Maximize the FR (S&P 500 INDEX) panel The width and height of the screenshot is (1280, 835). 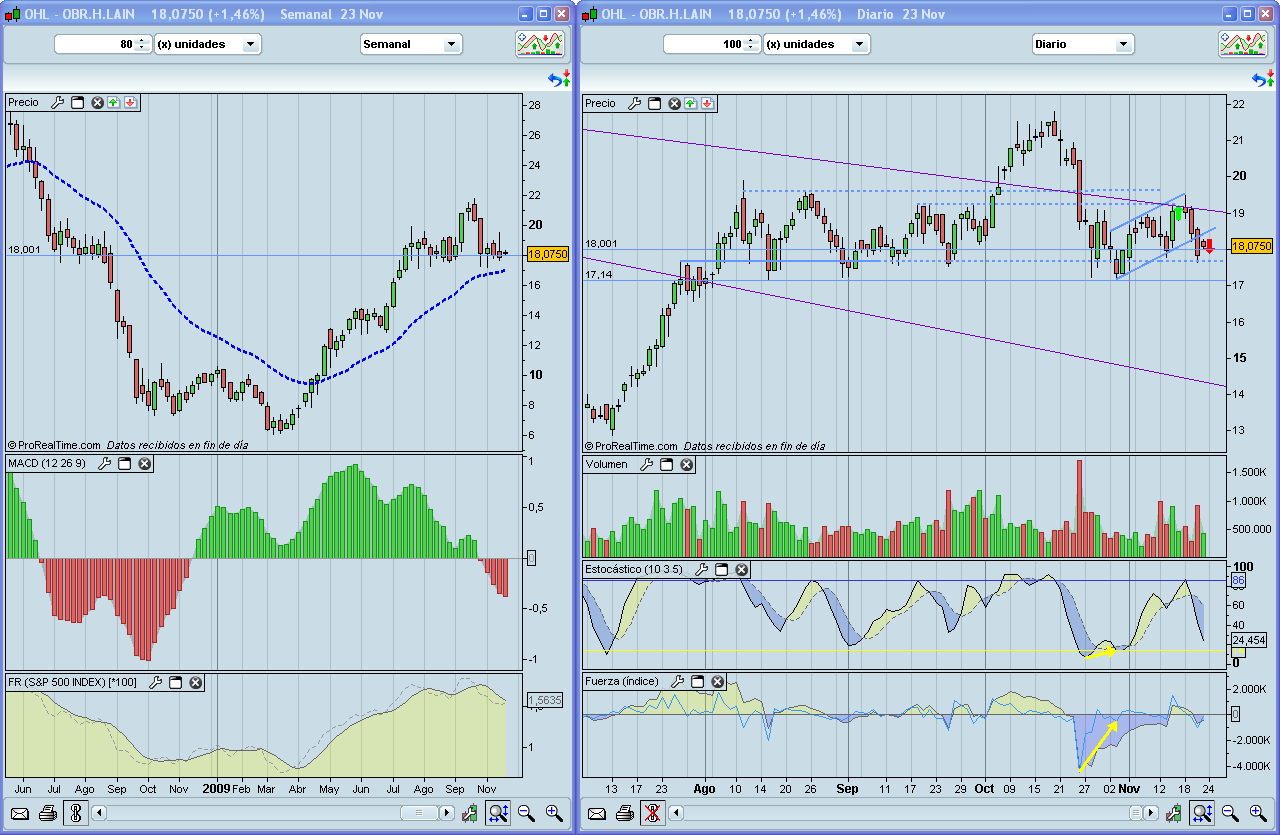point(175,683)
